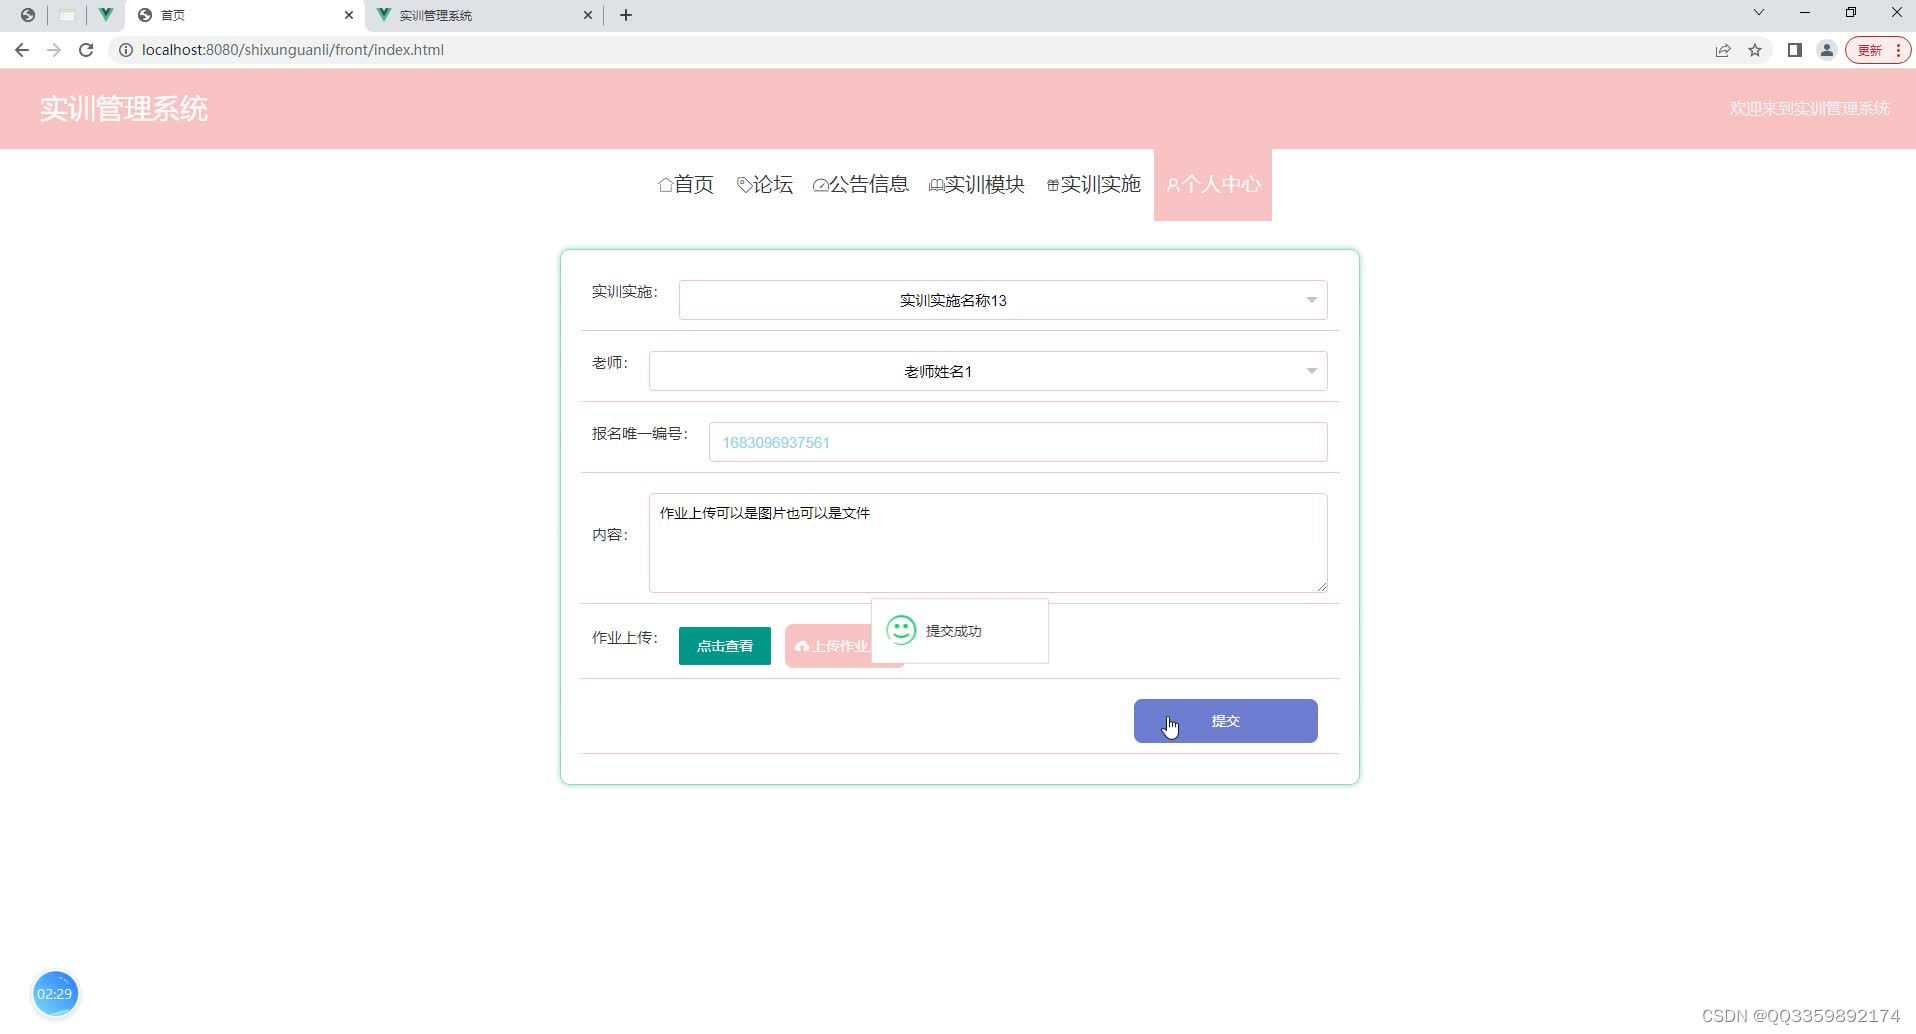
Task: Expand the 实训实施 dropdown
Action: click(1003, 300)
